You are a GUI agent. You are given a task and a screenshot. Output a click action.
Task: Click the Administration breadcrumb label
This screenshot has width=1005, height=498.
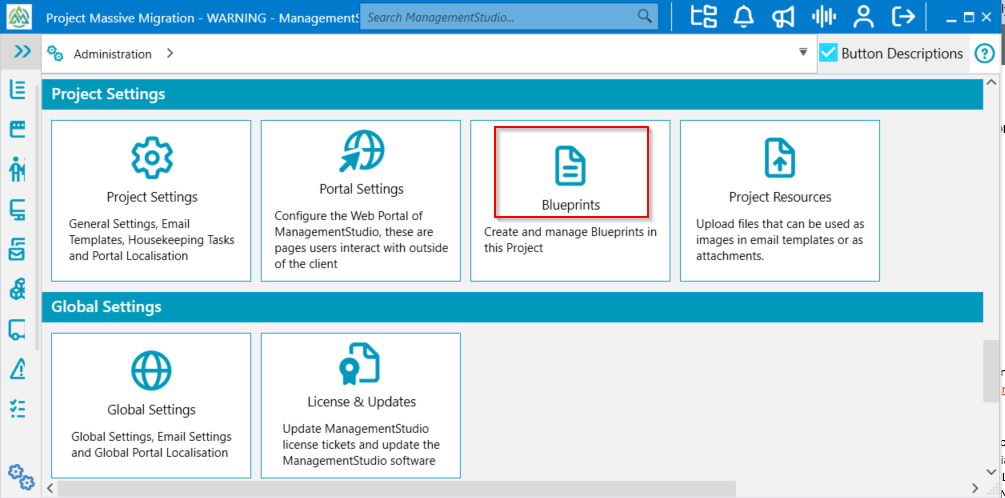tap(113, 54)
